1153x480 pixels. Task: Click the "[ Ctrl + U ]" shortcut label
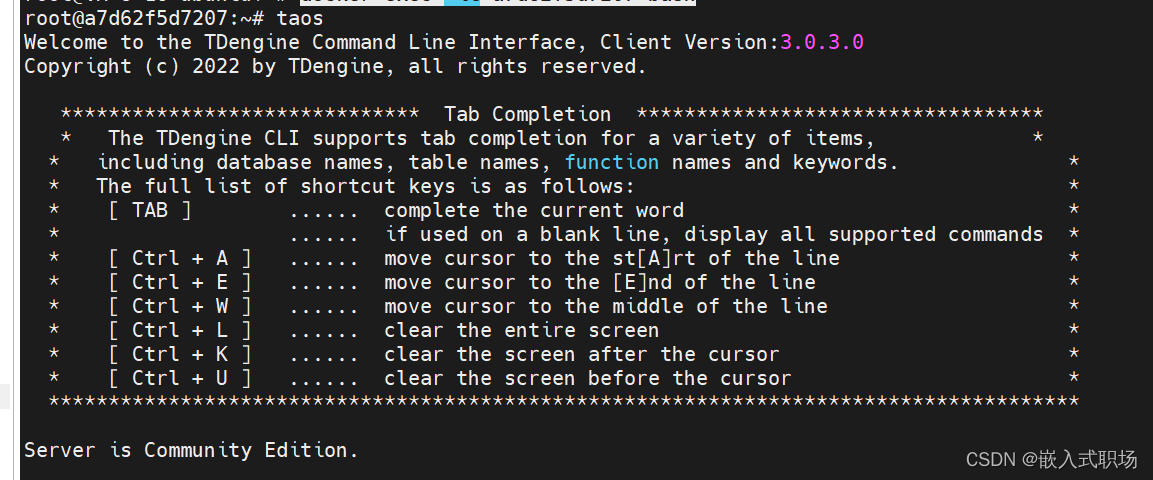click(180, 379)
